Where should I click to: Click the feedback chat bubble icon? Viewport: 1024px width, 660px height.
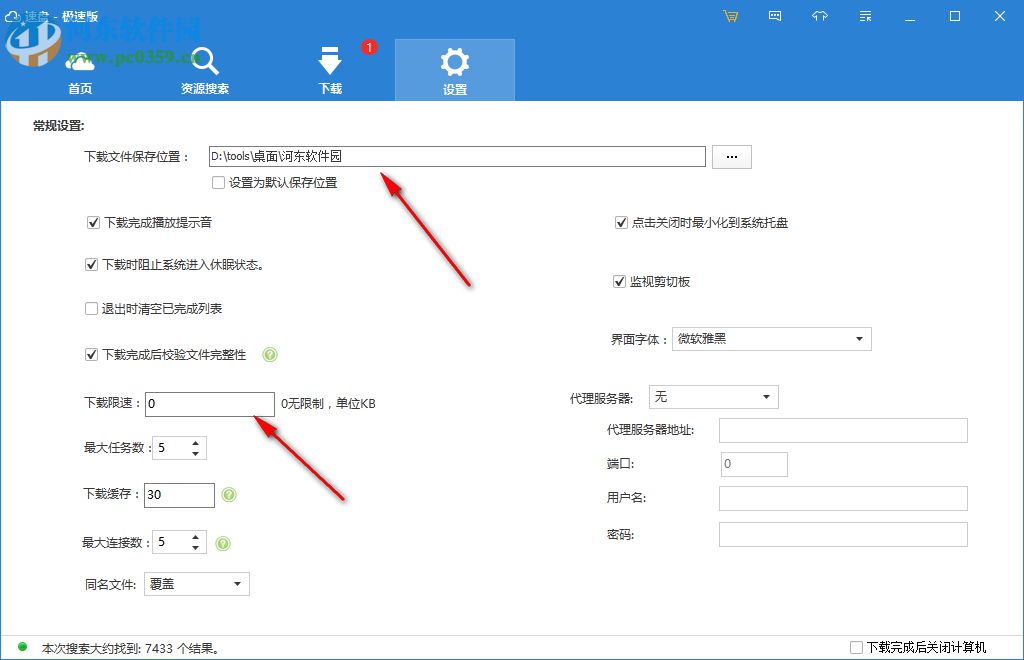[775, 16]
